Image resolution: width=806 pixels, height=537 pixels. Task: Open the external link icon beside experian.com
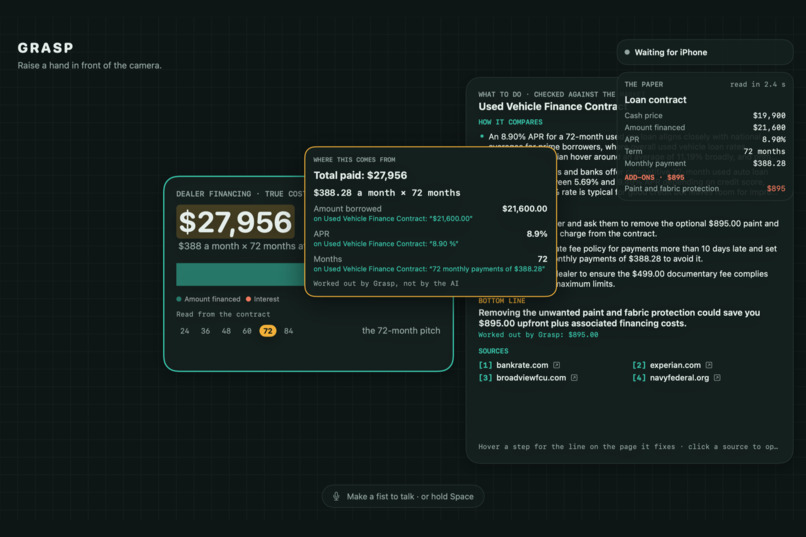tap(709, 365)
